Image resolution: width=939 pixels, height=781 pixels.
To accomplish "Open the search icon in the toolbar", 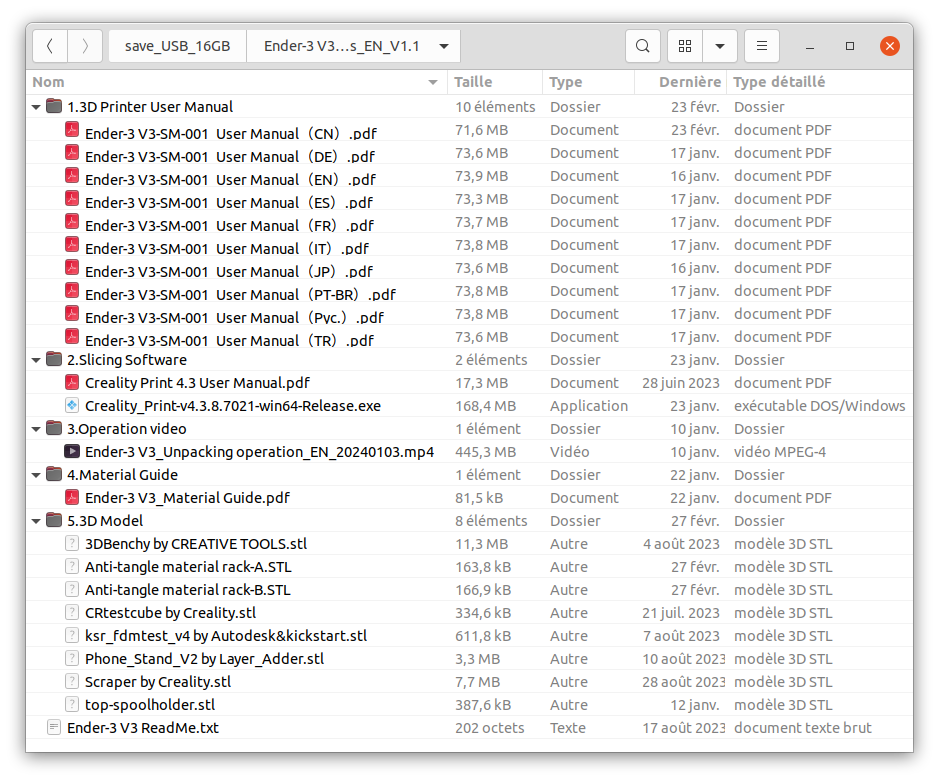I will coord(643,46).
